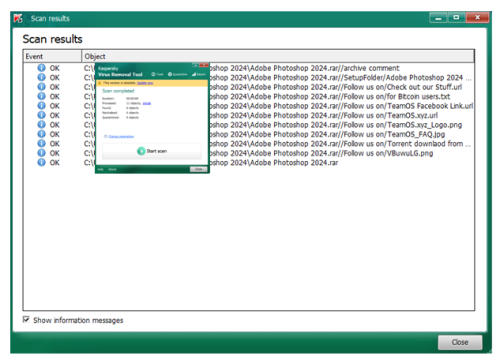Close Scan results with bottom Close button

460,342
